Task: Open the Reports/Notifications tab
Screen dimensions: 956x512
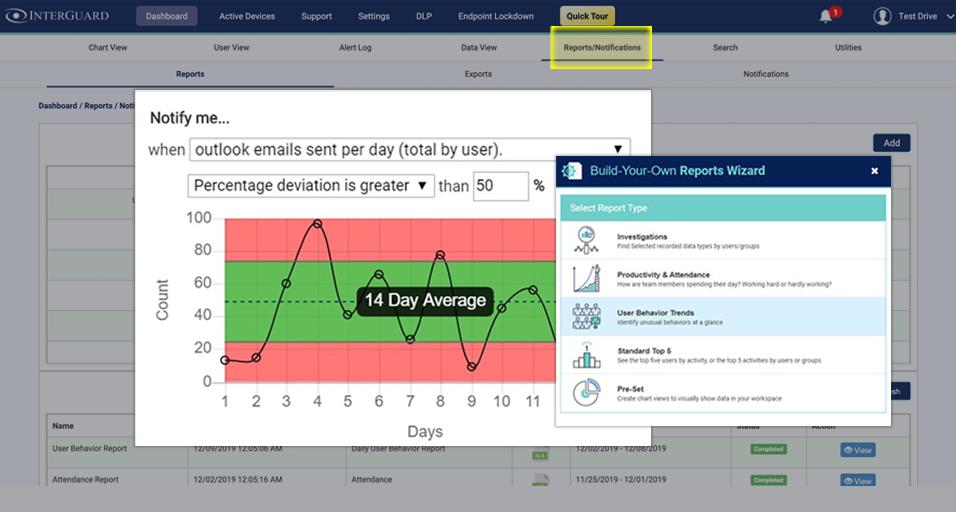Action: (x=602, y=47)
